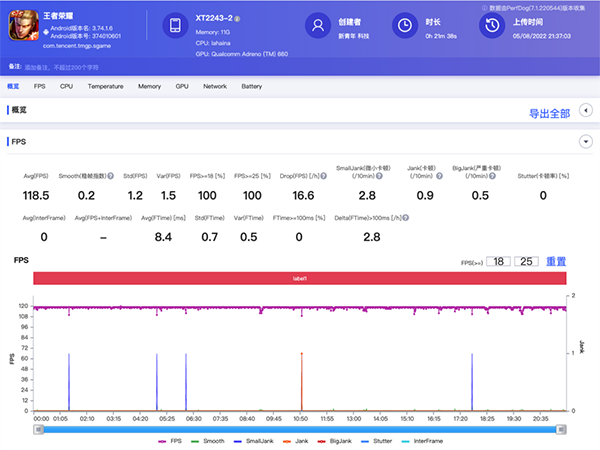This screenshot has width=600, height=450.
Task: Click the 王者荣耀 game app icon
Action: coord(23,25)
